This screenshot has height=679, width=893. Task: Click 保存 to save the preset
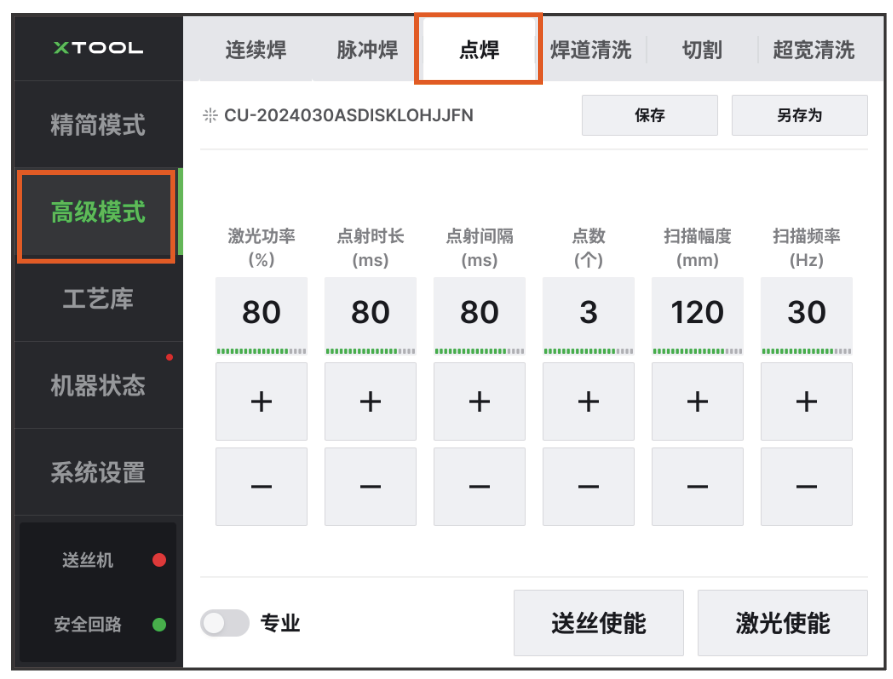click(650, 115)
